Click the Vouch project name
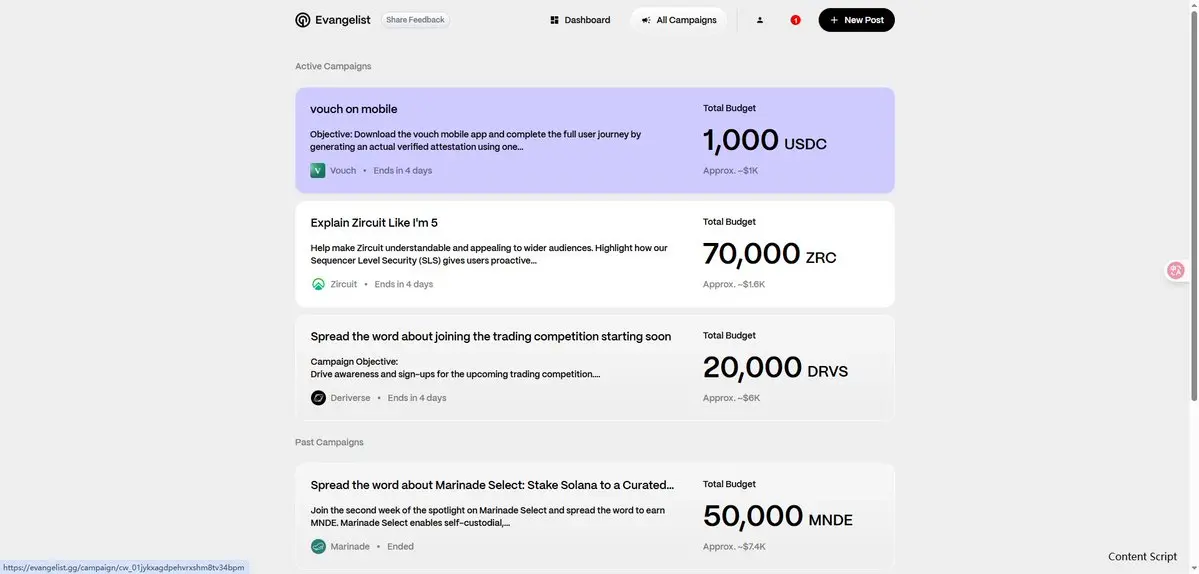Screen dimensions: 1199x574 point(343,170)
